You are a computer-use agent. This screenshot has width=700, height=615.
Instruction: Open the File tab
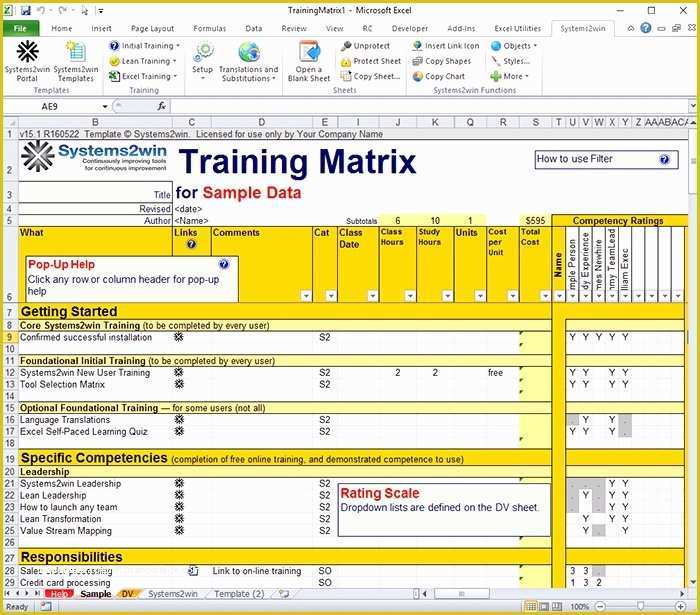(21, 28)
